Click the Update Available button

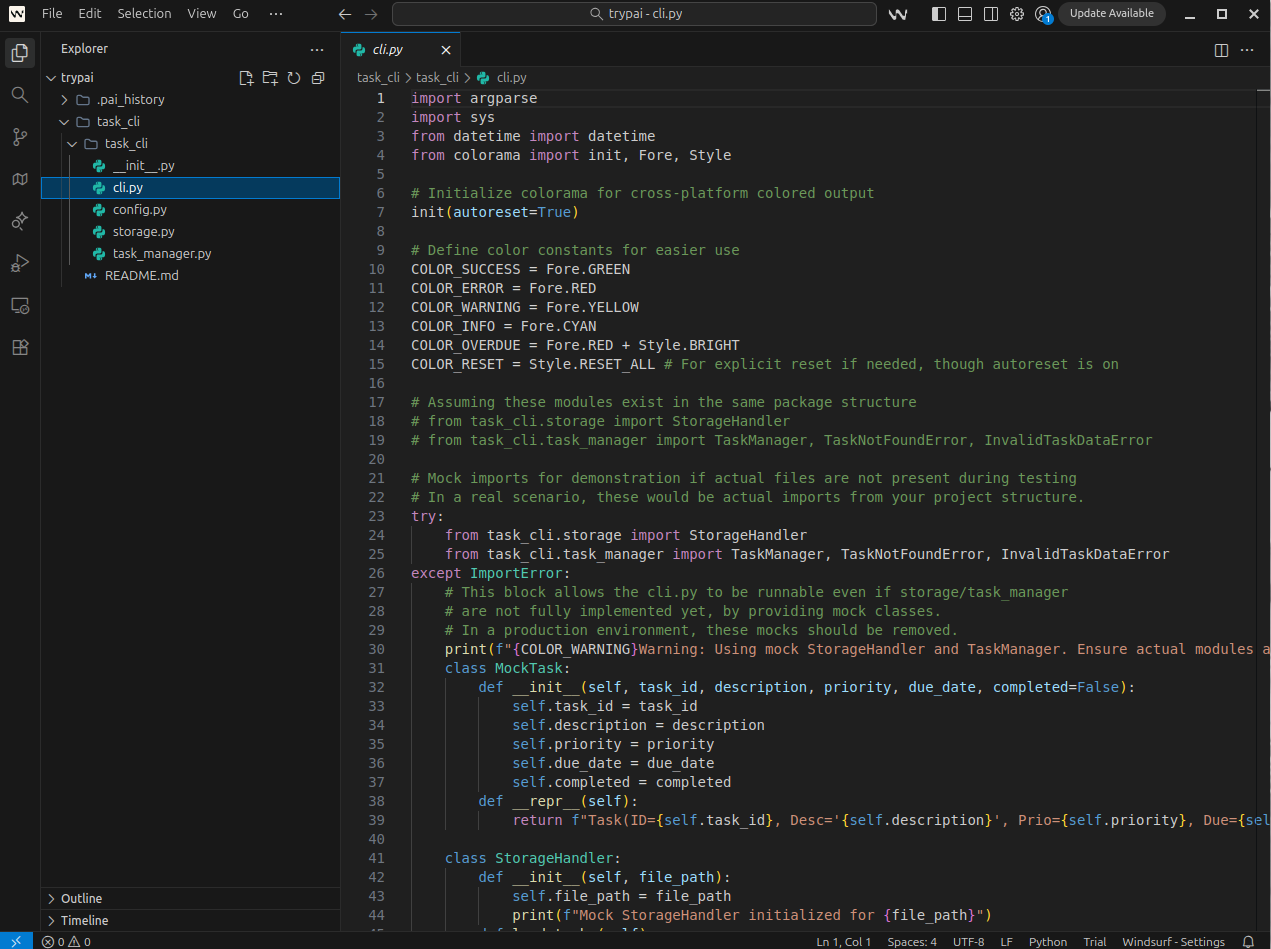1111,14
